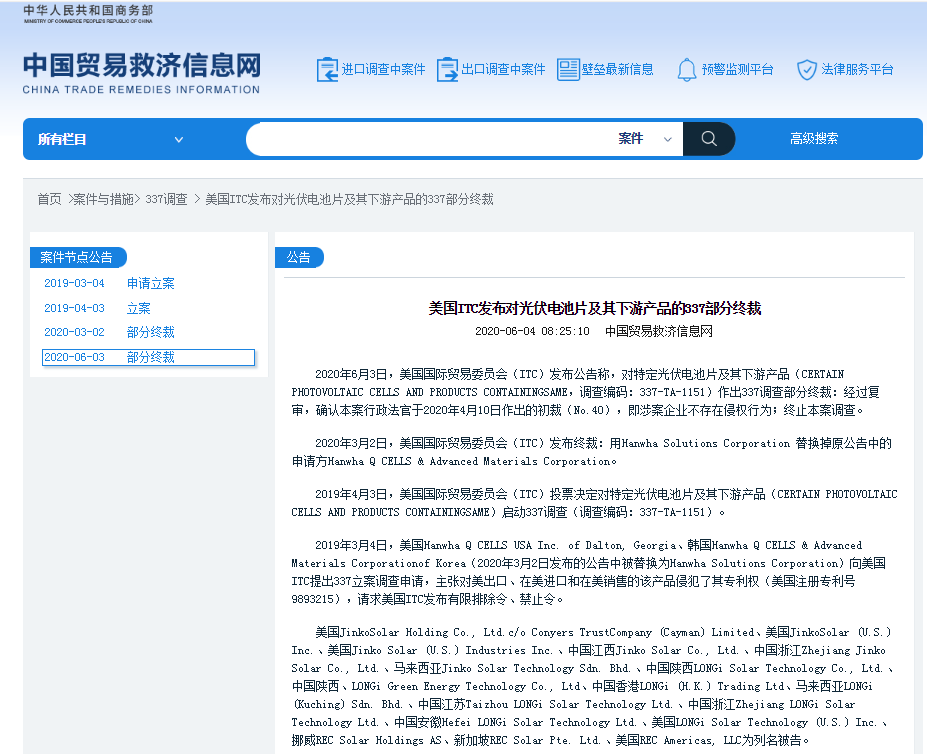Go to 首页 in breadcrumb
Viewport: 927px width, 754px height.
point(50,199)
